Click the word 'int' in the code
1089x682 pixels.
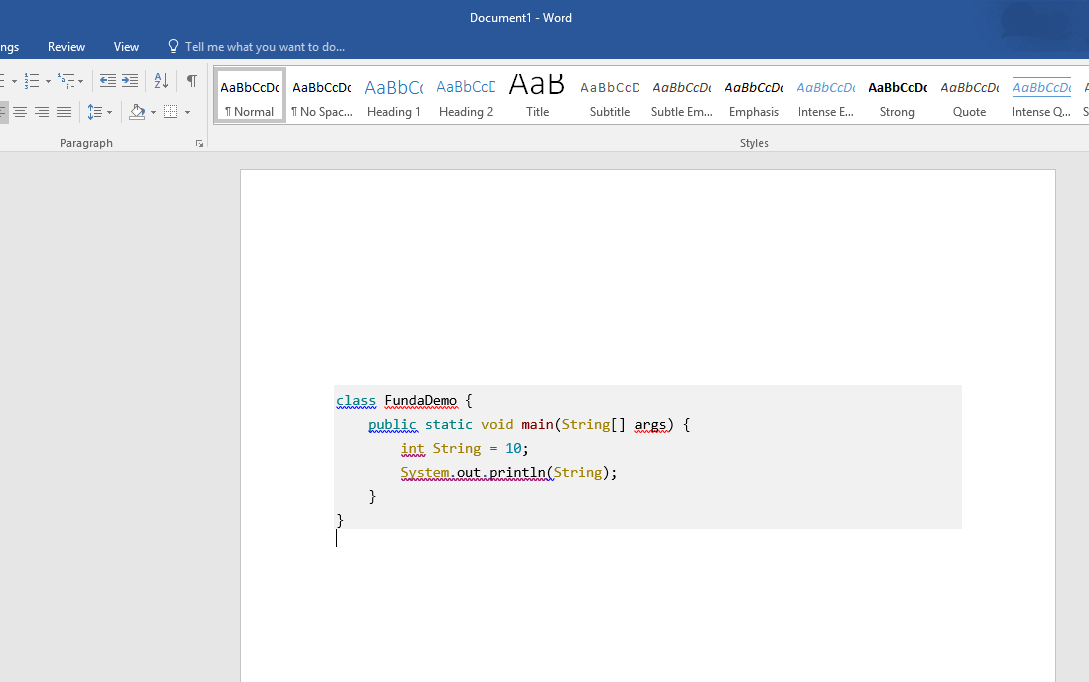pyautogui.click(x=413, y=449)
